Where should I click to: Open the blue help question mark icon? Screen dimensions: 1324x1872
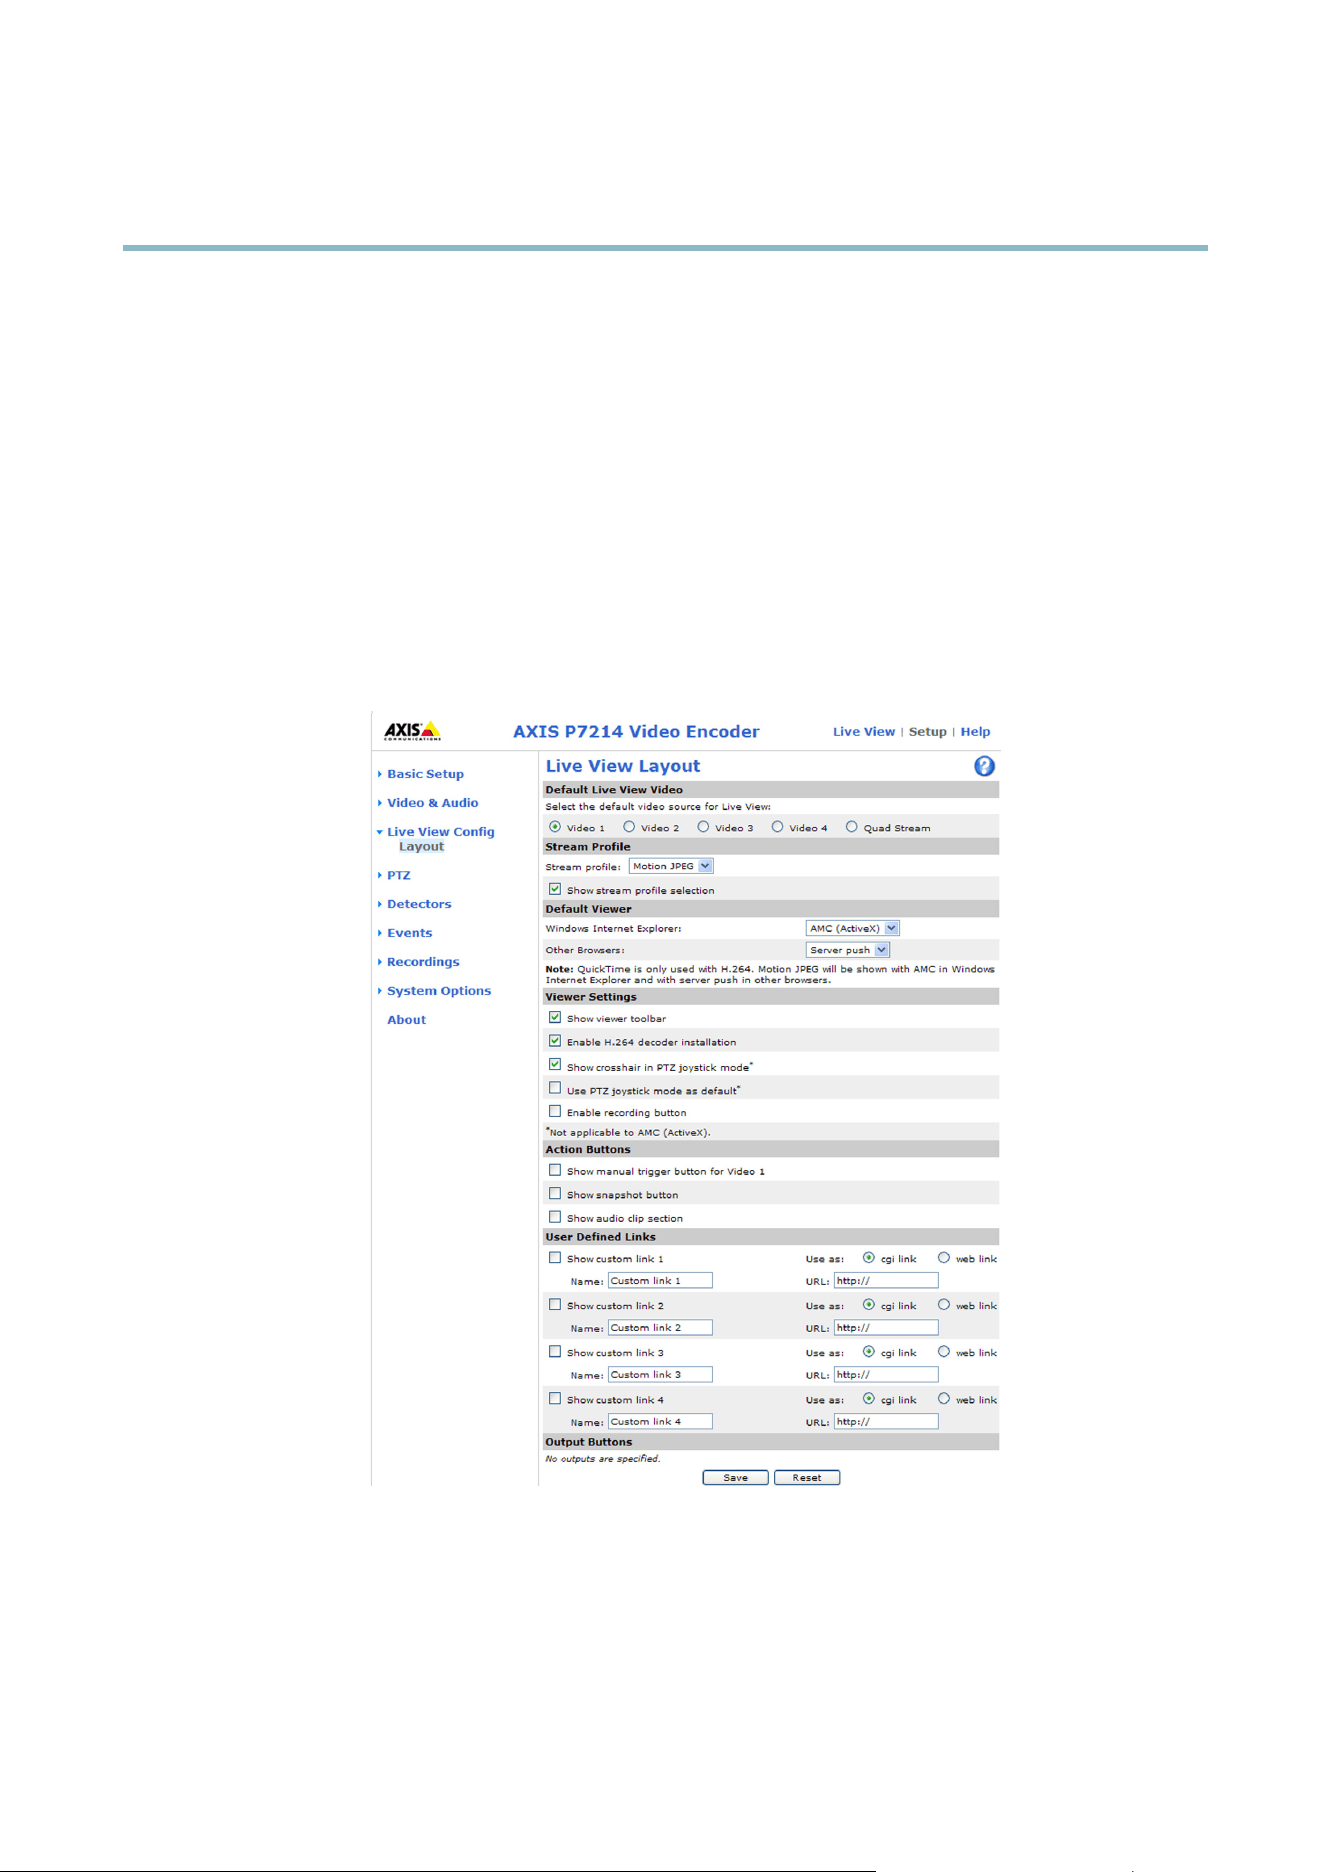tap(984, 766)
